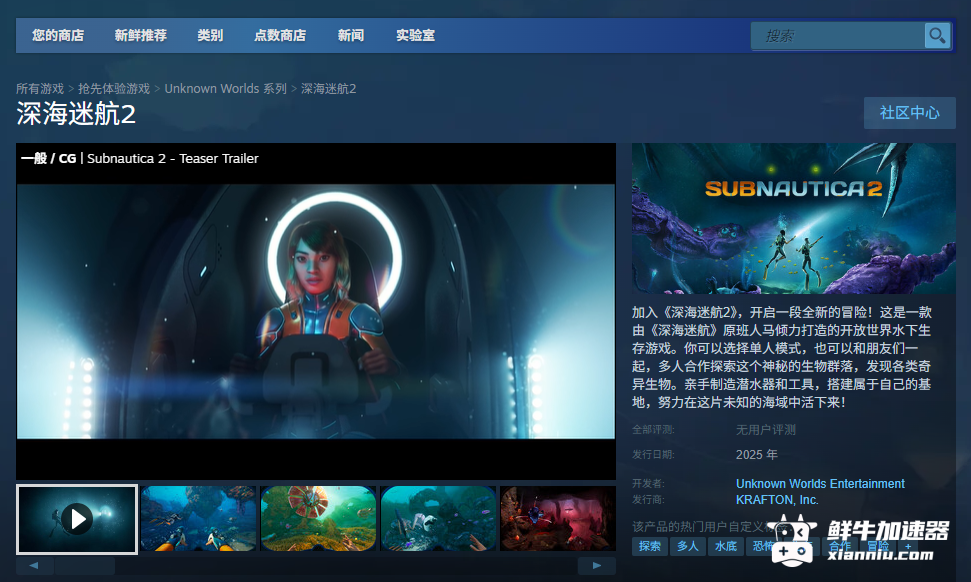971x582 pixels.
Task: Select the 多人 tag
Action: click(687, 546)
